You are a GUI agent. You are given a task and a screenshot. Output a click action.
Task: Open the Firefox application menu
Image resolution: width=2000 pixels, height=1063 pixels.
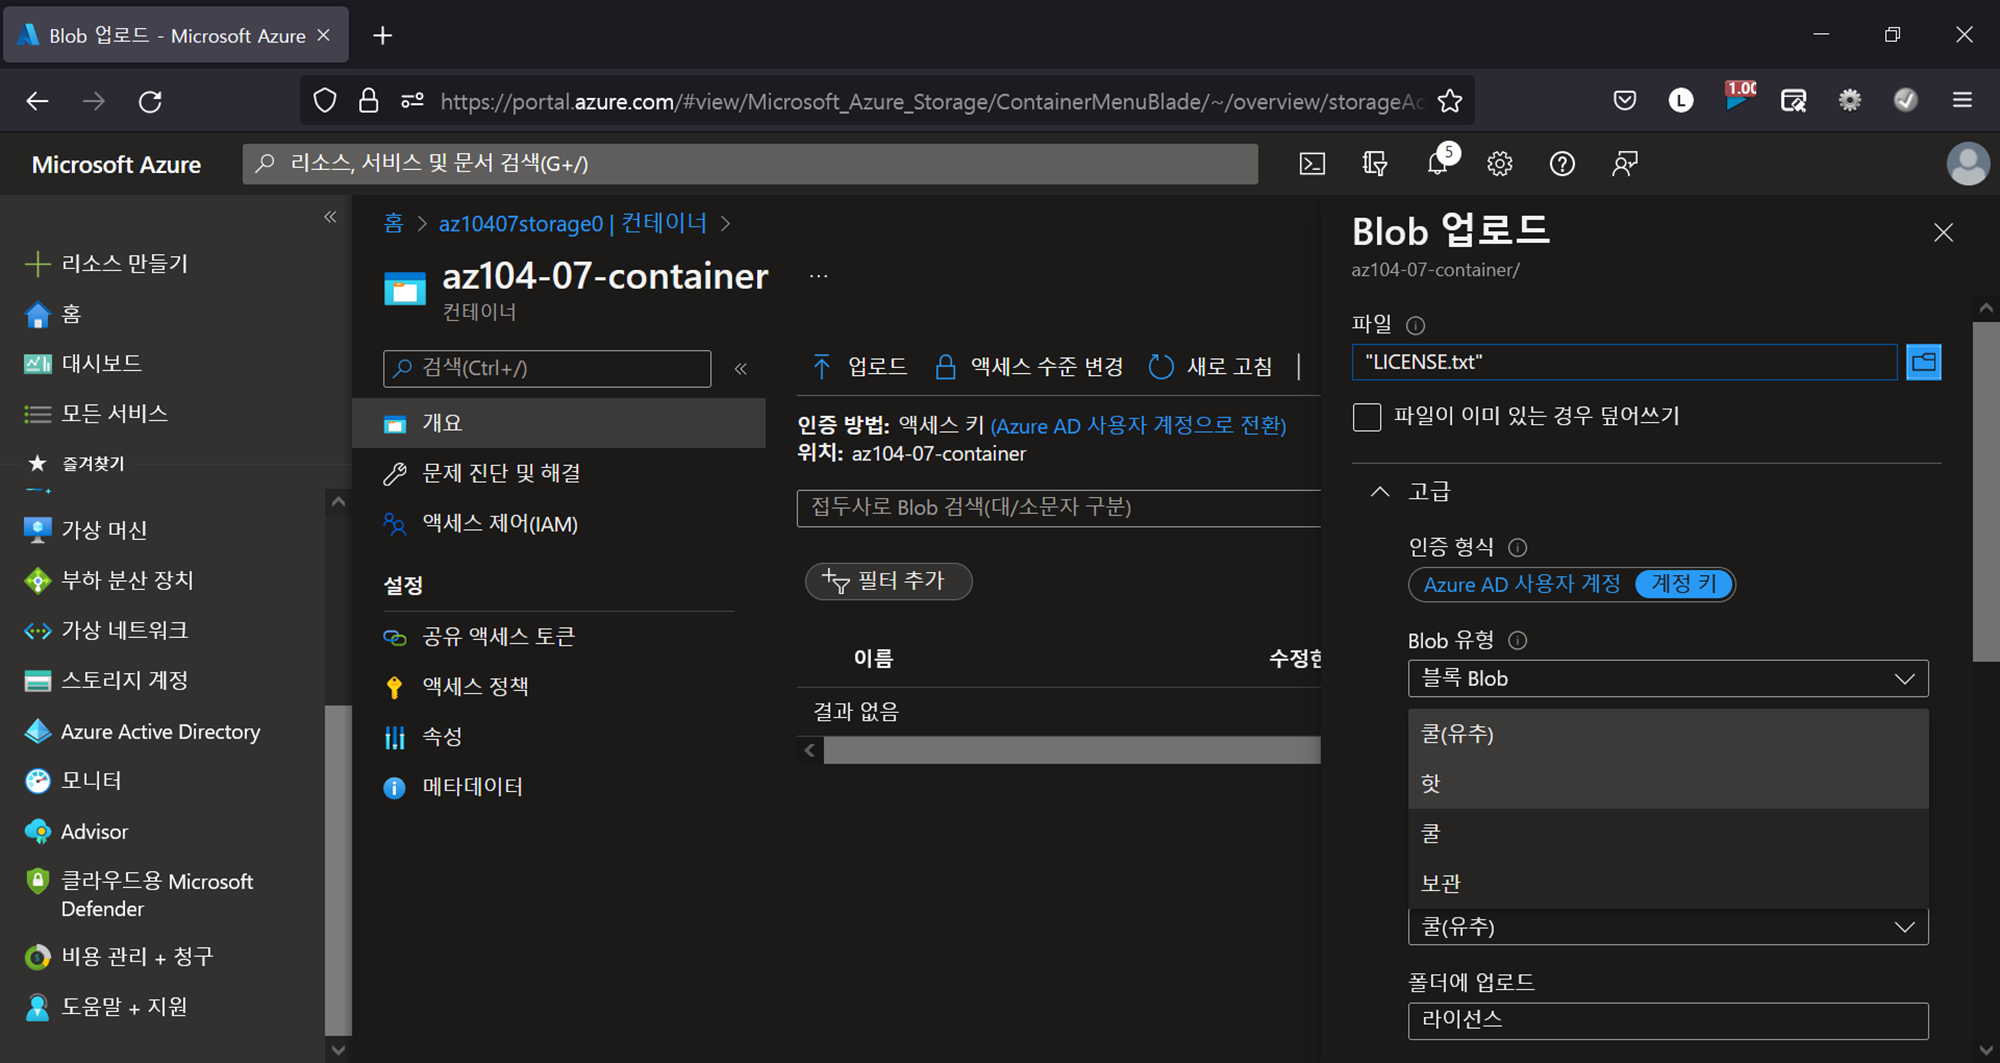[x=1962, y=100]
